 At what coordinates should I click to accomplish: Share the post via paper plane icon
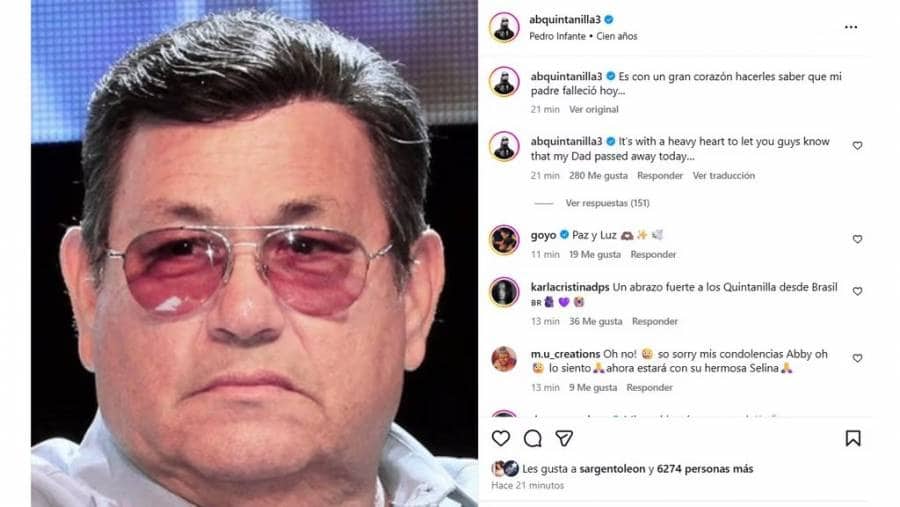point(564,438)
